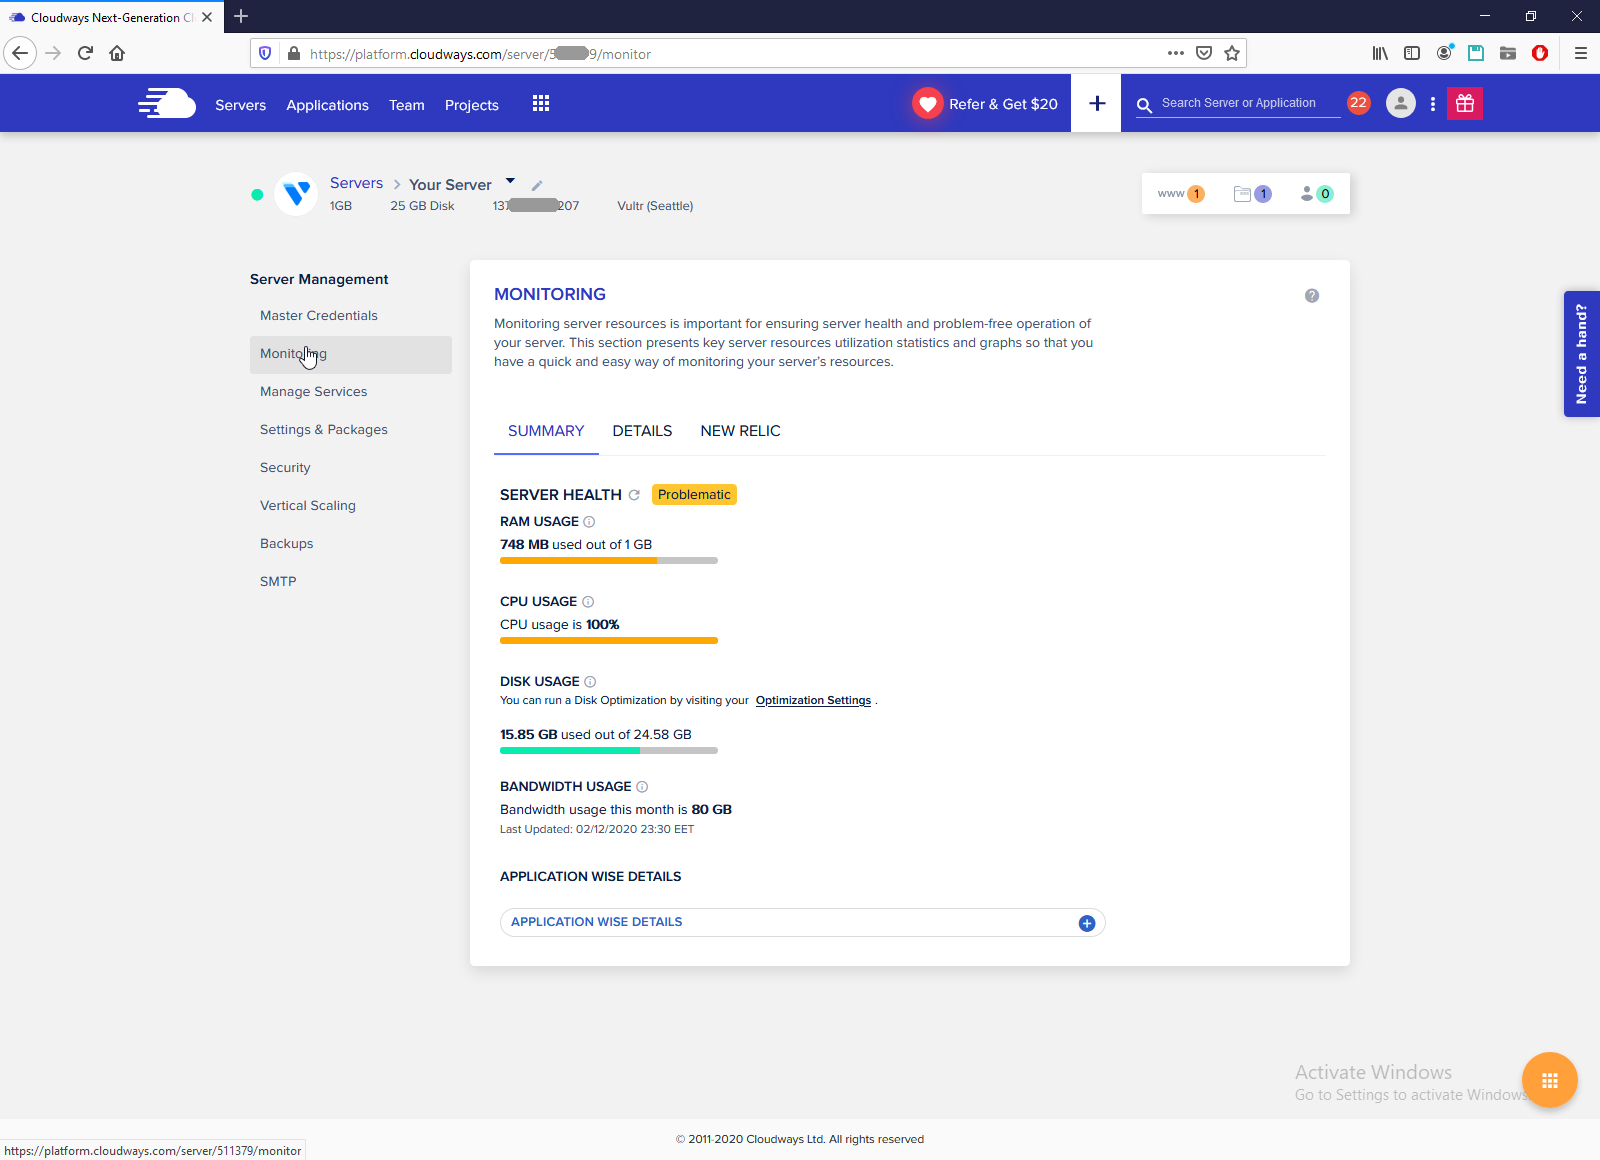Toggle the Firefox sidebar view icon
The height and width of the screenshot is (1160, 1600).
click(1412, 53)
